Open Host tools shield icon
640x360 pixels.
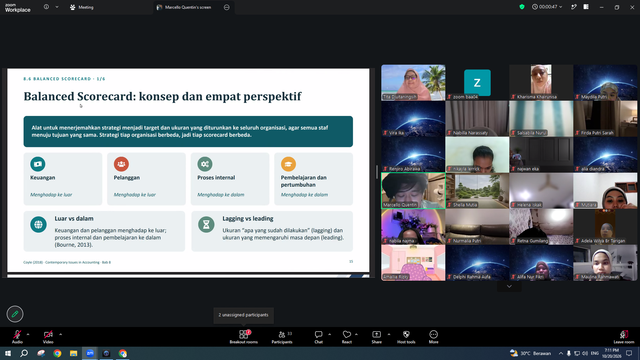(x=406, y=337)
